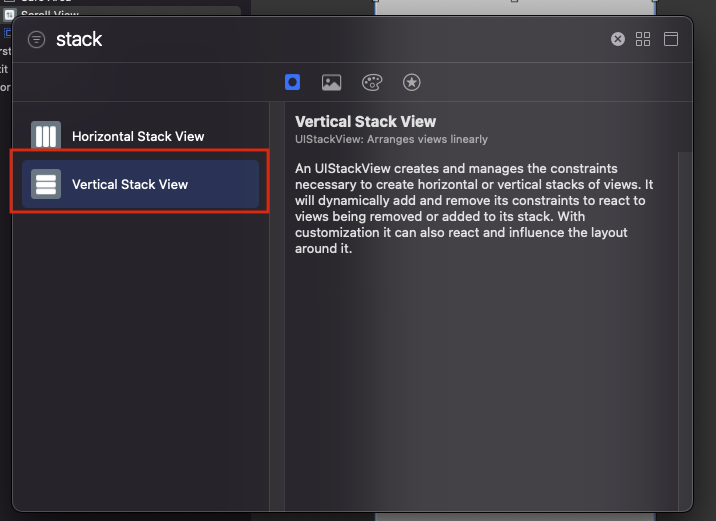Switch library to icon grid view
The height and width of the screenshot is (521, 716).
point(643,39)
